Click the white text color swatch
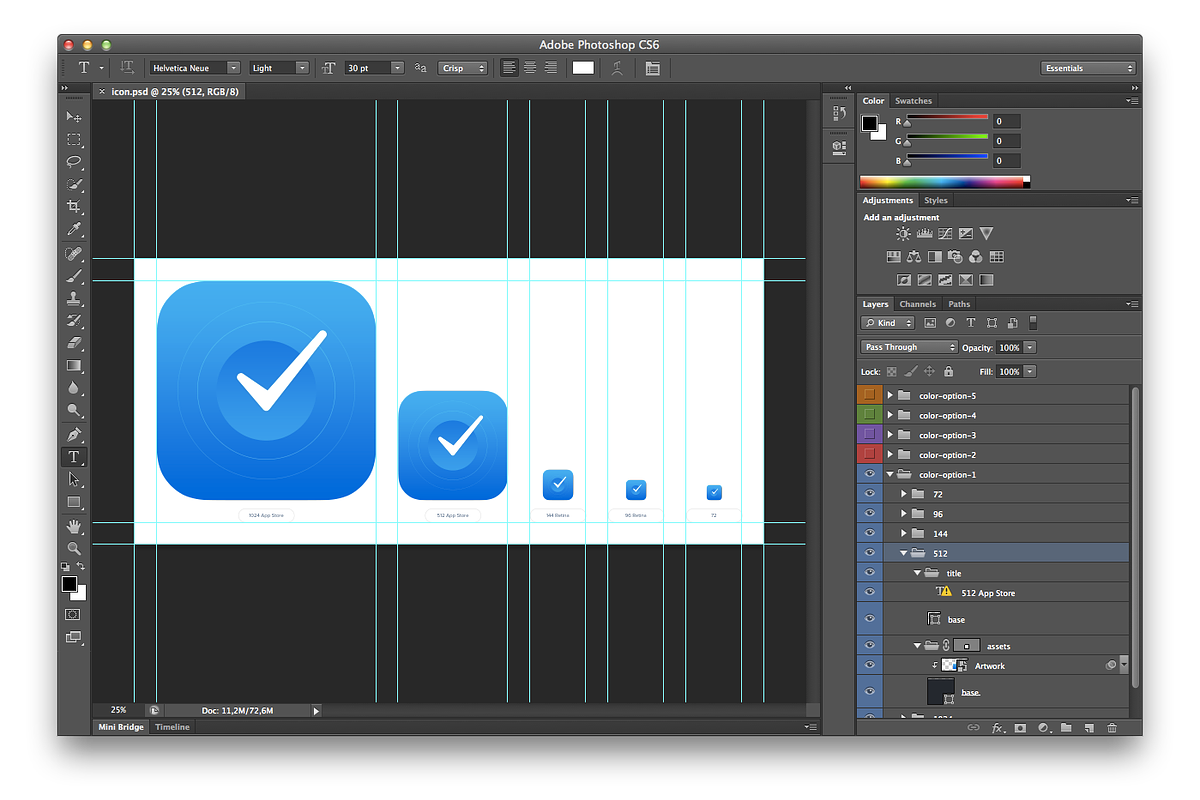Viewport: 1200px width, 800px height. (583, 68)
